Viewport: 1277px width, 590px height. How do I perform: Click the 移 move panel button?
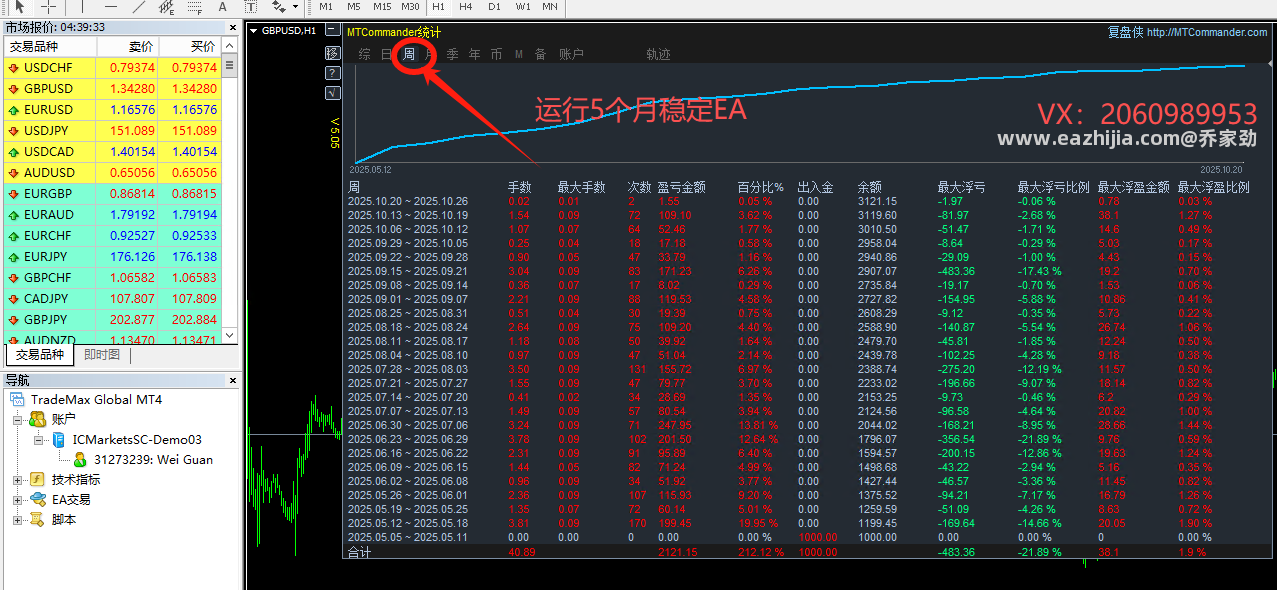[x=333, y=52]
